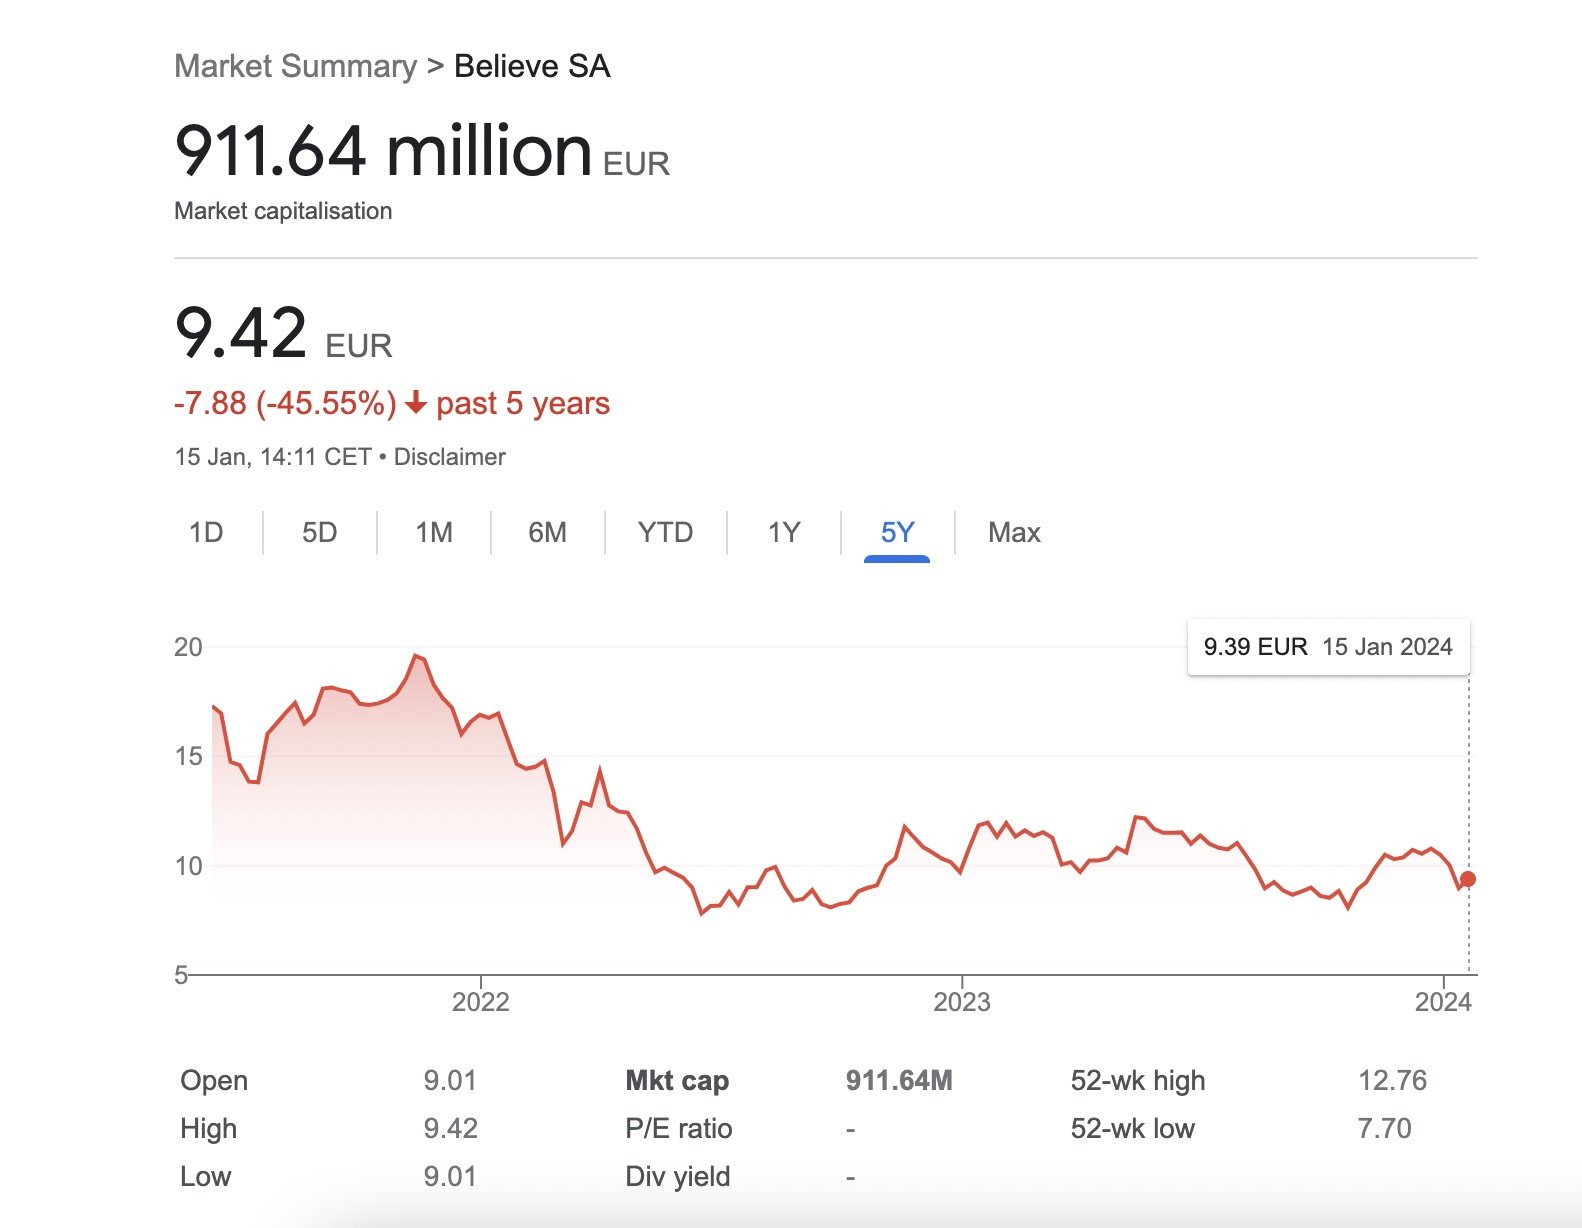1582x1228 pixels.
Task: Click the 2022 axis label
Action: 481,1002
